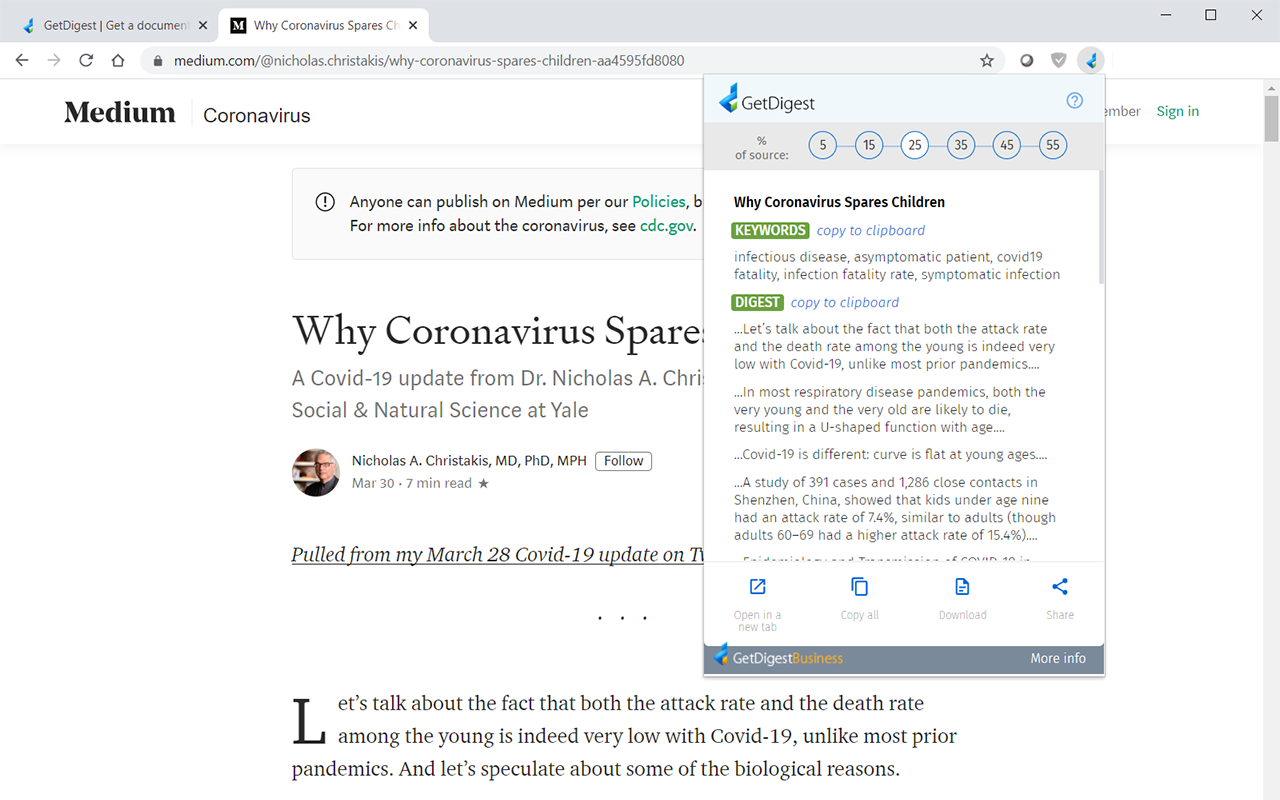Set the source percentage slider to 45
The width and height of the screenshot is (1280, 800).
coord(1006,144)
